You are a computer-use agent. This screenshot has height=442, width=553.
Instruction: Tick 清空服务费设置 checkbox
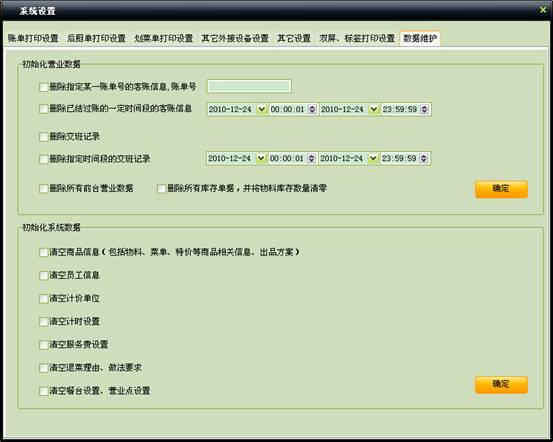(44, 345)
